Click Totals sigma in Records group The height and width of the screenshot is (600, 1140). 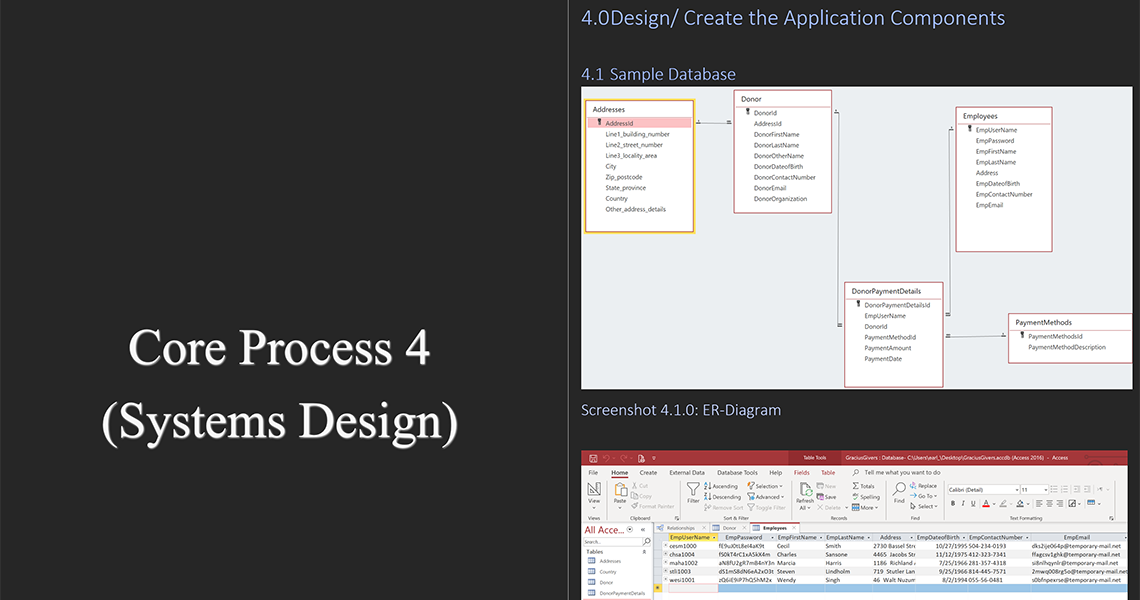point(864,486)
